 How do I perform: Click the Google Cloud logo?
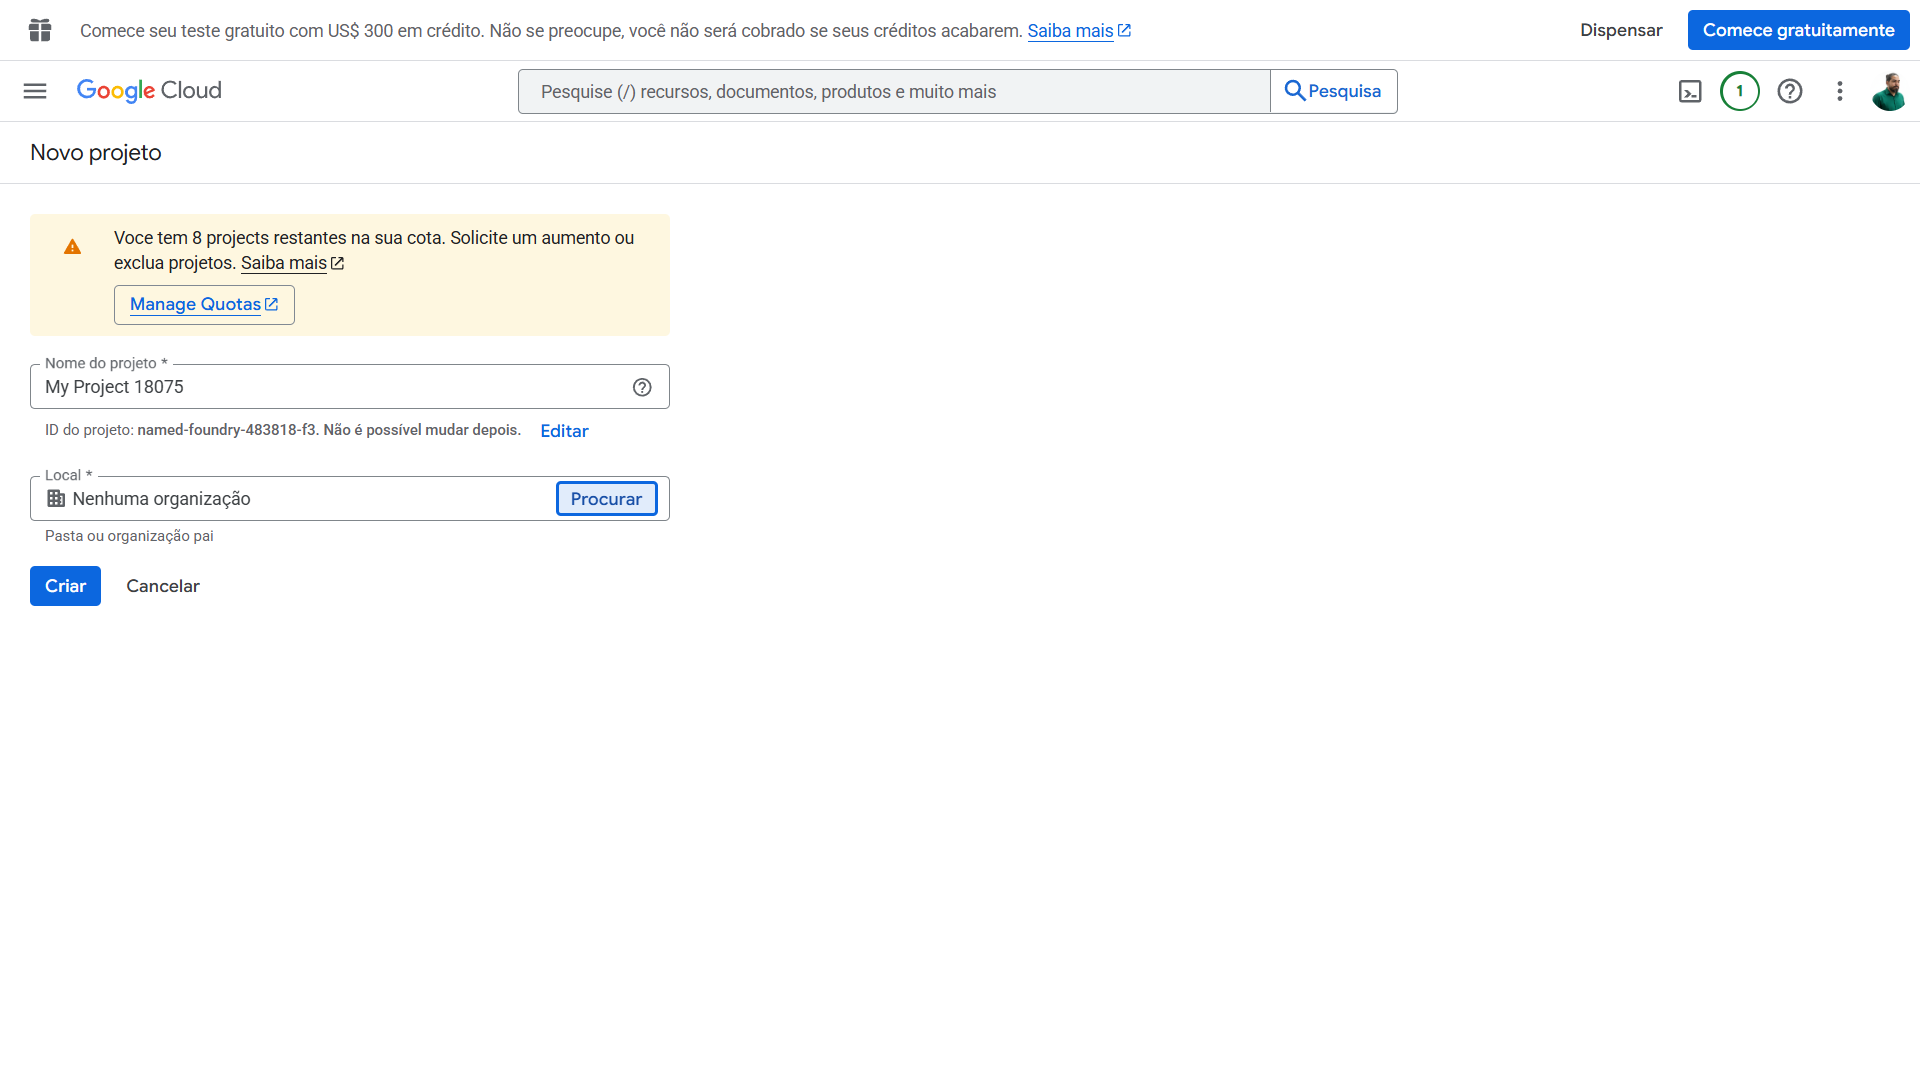(148, 90)
